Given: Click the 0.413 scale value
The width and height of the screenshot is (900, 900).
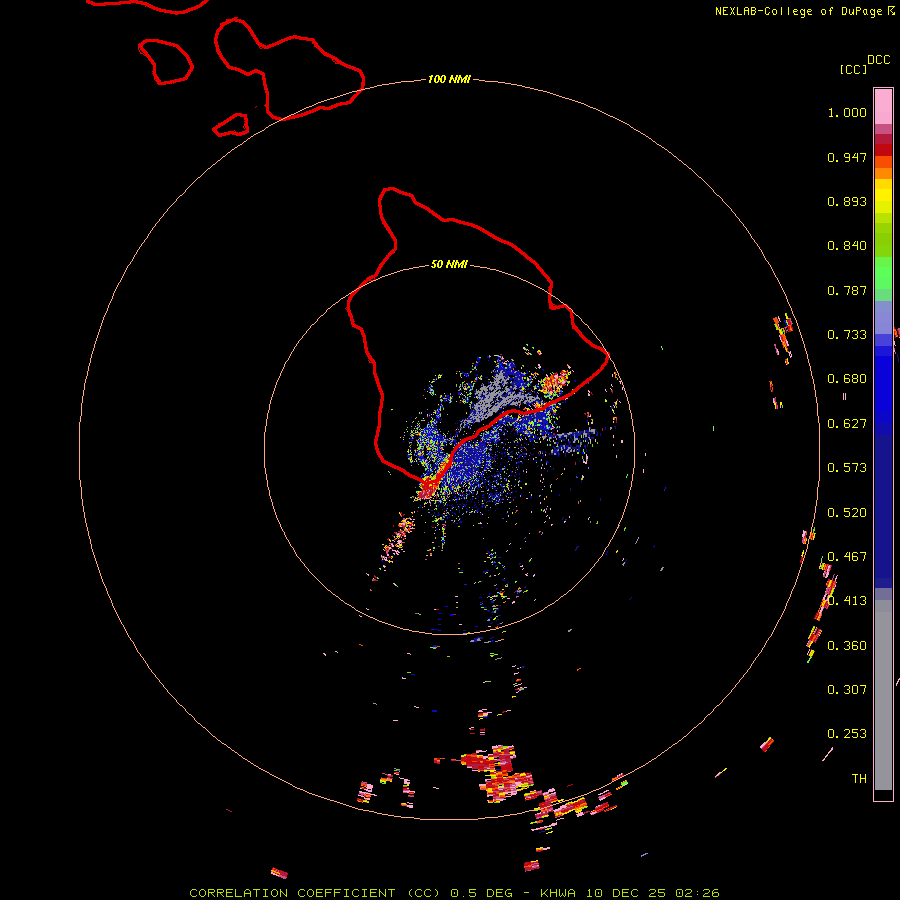Looking at the screenshot, I should [x=847, y=601].
